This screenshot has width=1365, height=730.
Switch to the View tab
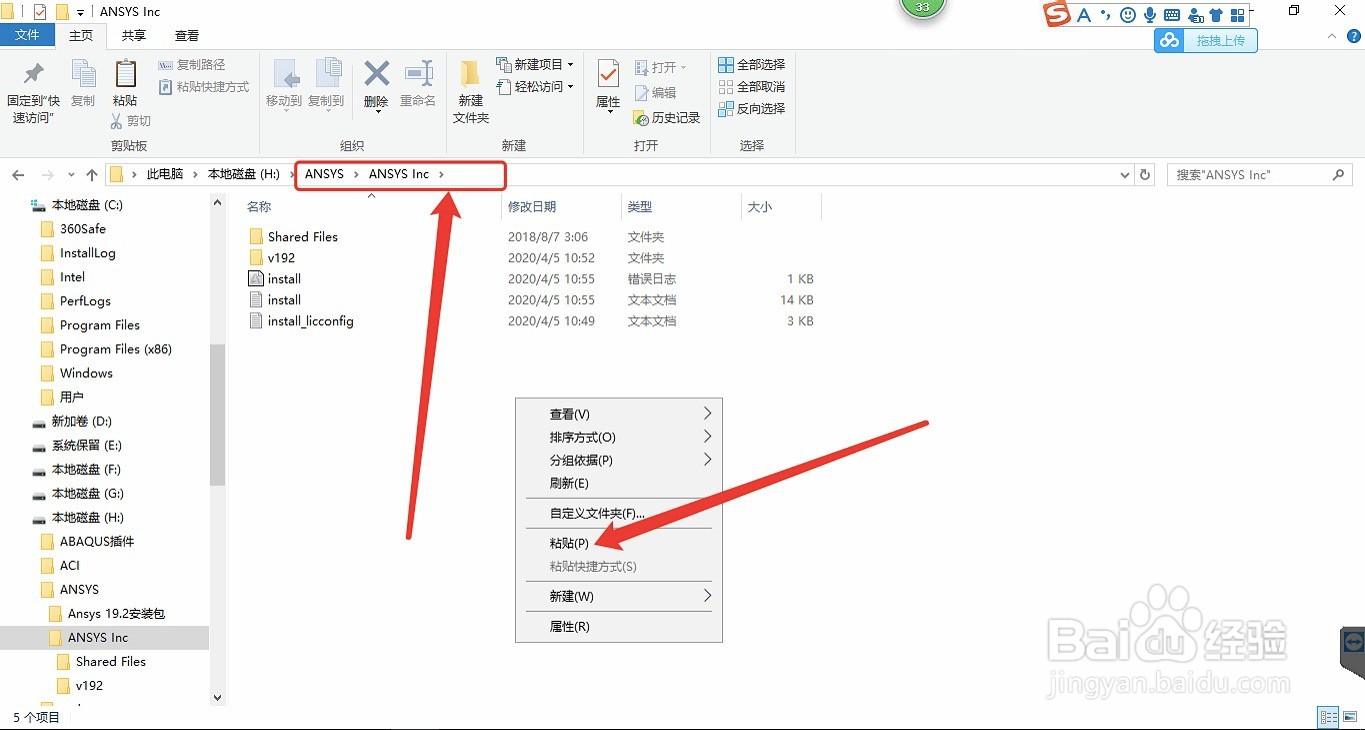pos(187,35)
